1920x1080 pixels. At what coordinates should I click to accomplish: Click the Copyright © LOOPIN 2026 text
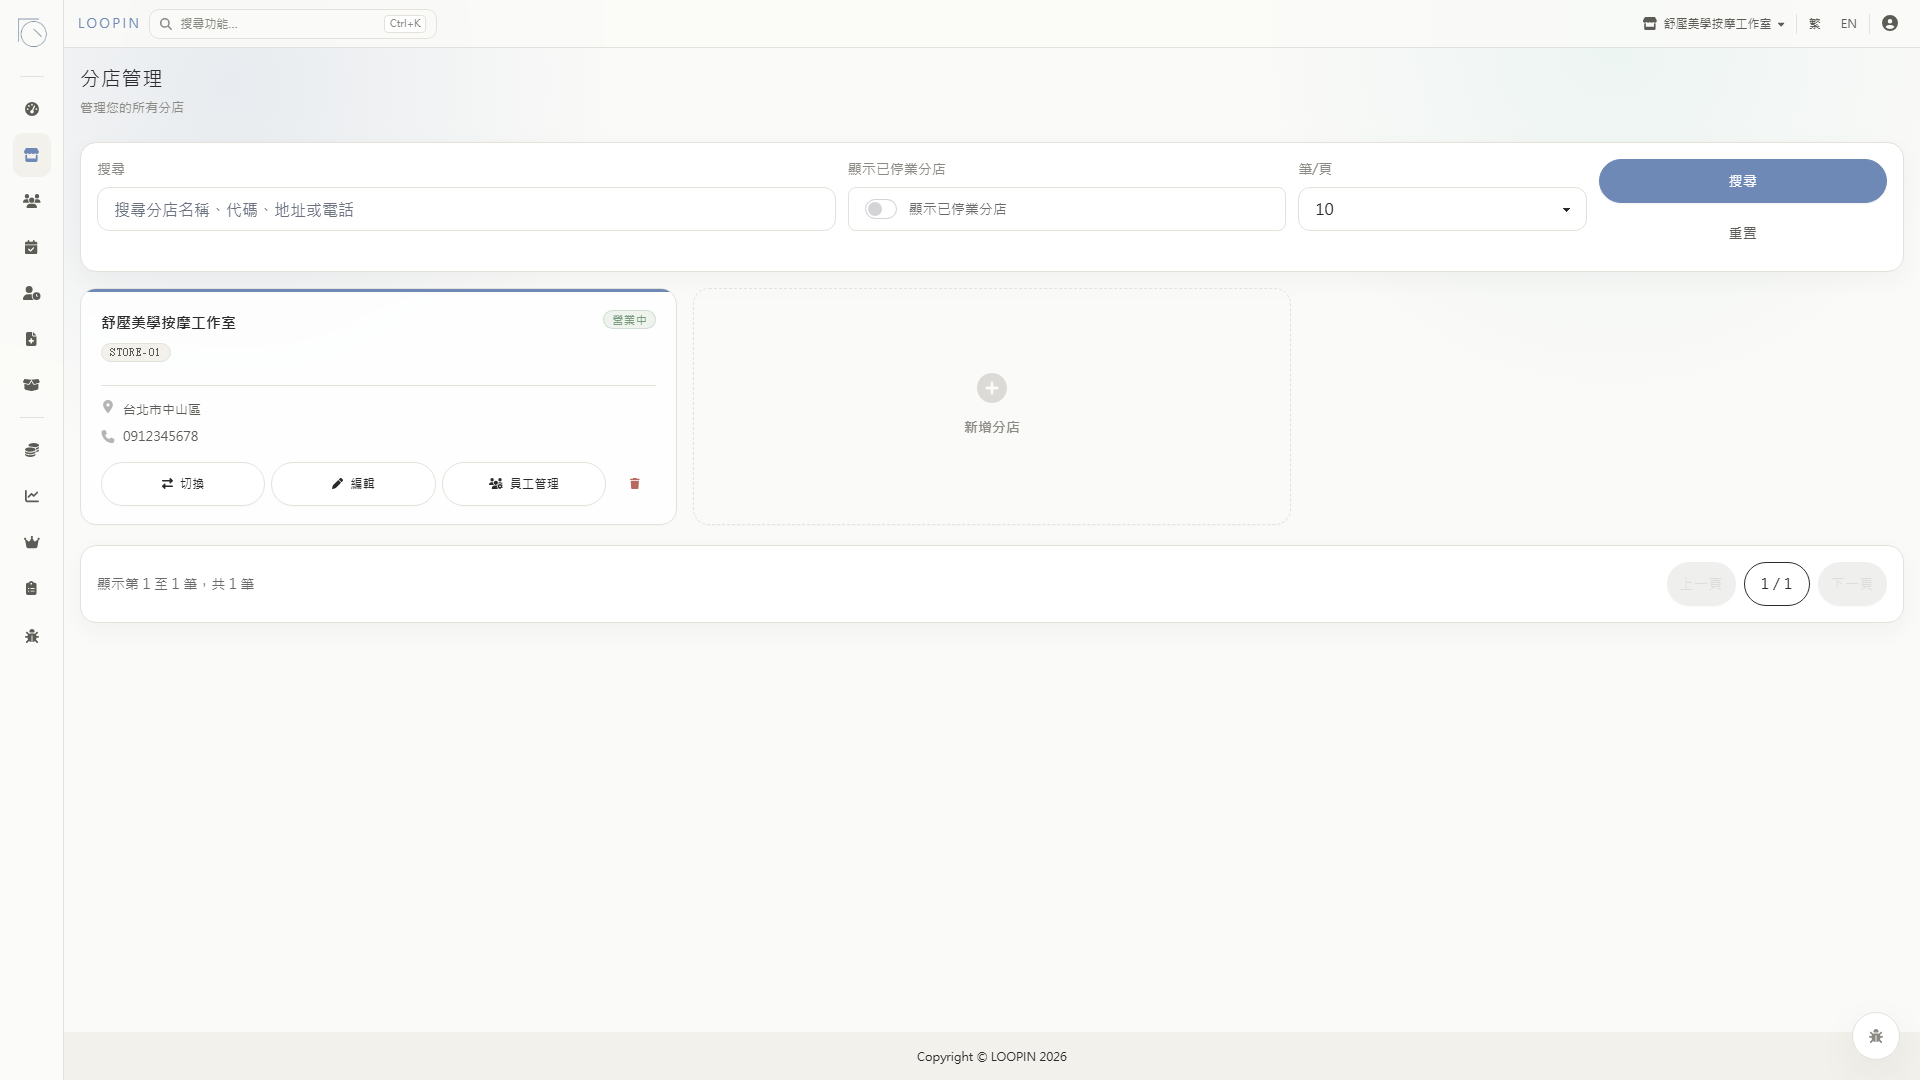pos(991,1057)
